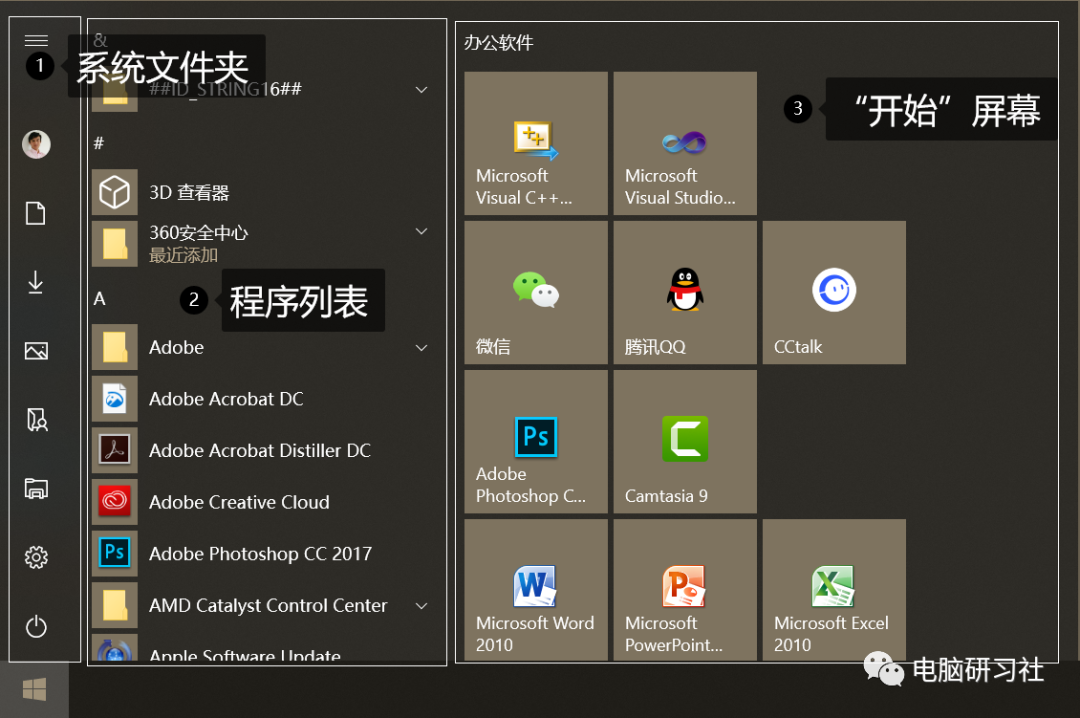Open the Downloads sidebar icon
The image size is (1080, 718).
pyautogui.click(x=36, y=282)
